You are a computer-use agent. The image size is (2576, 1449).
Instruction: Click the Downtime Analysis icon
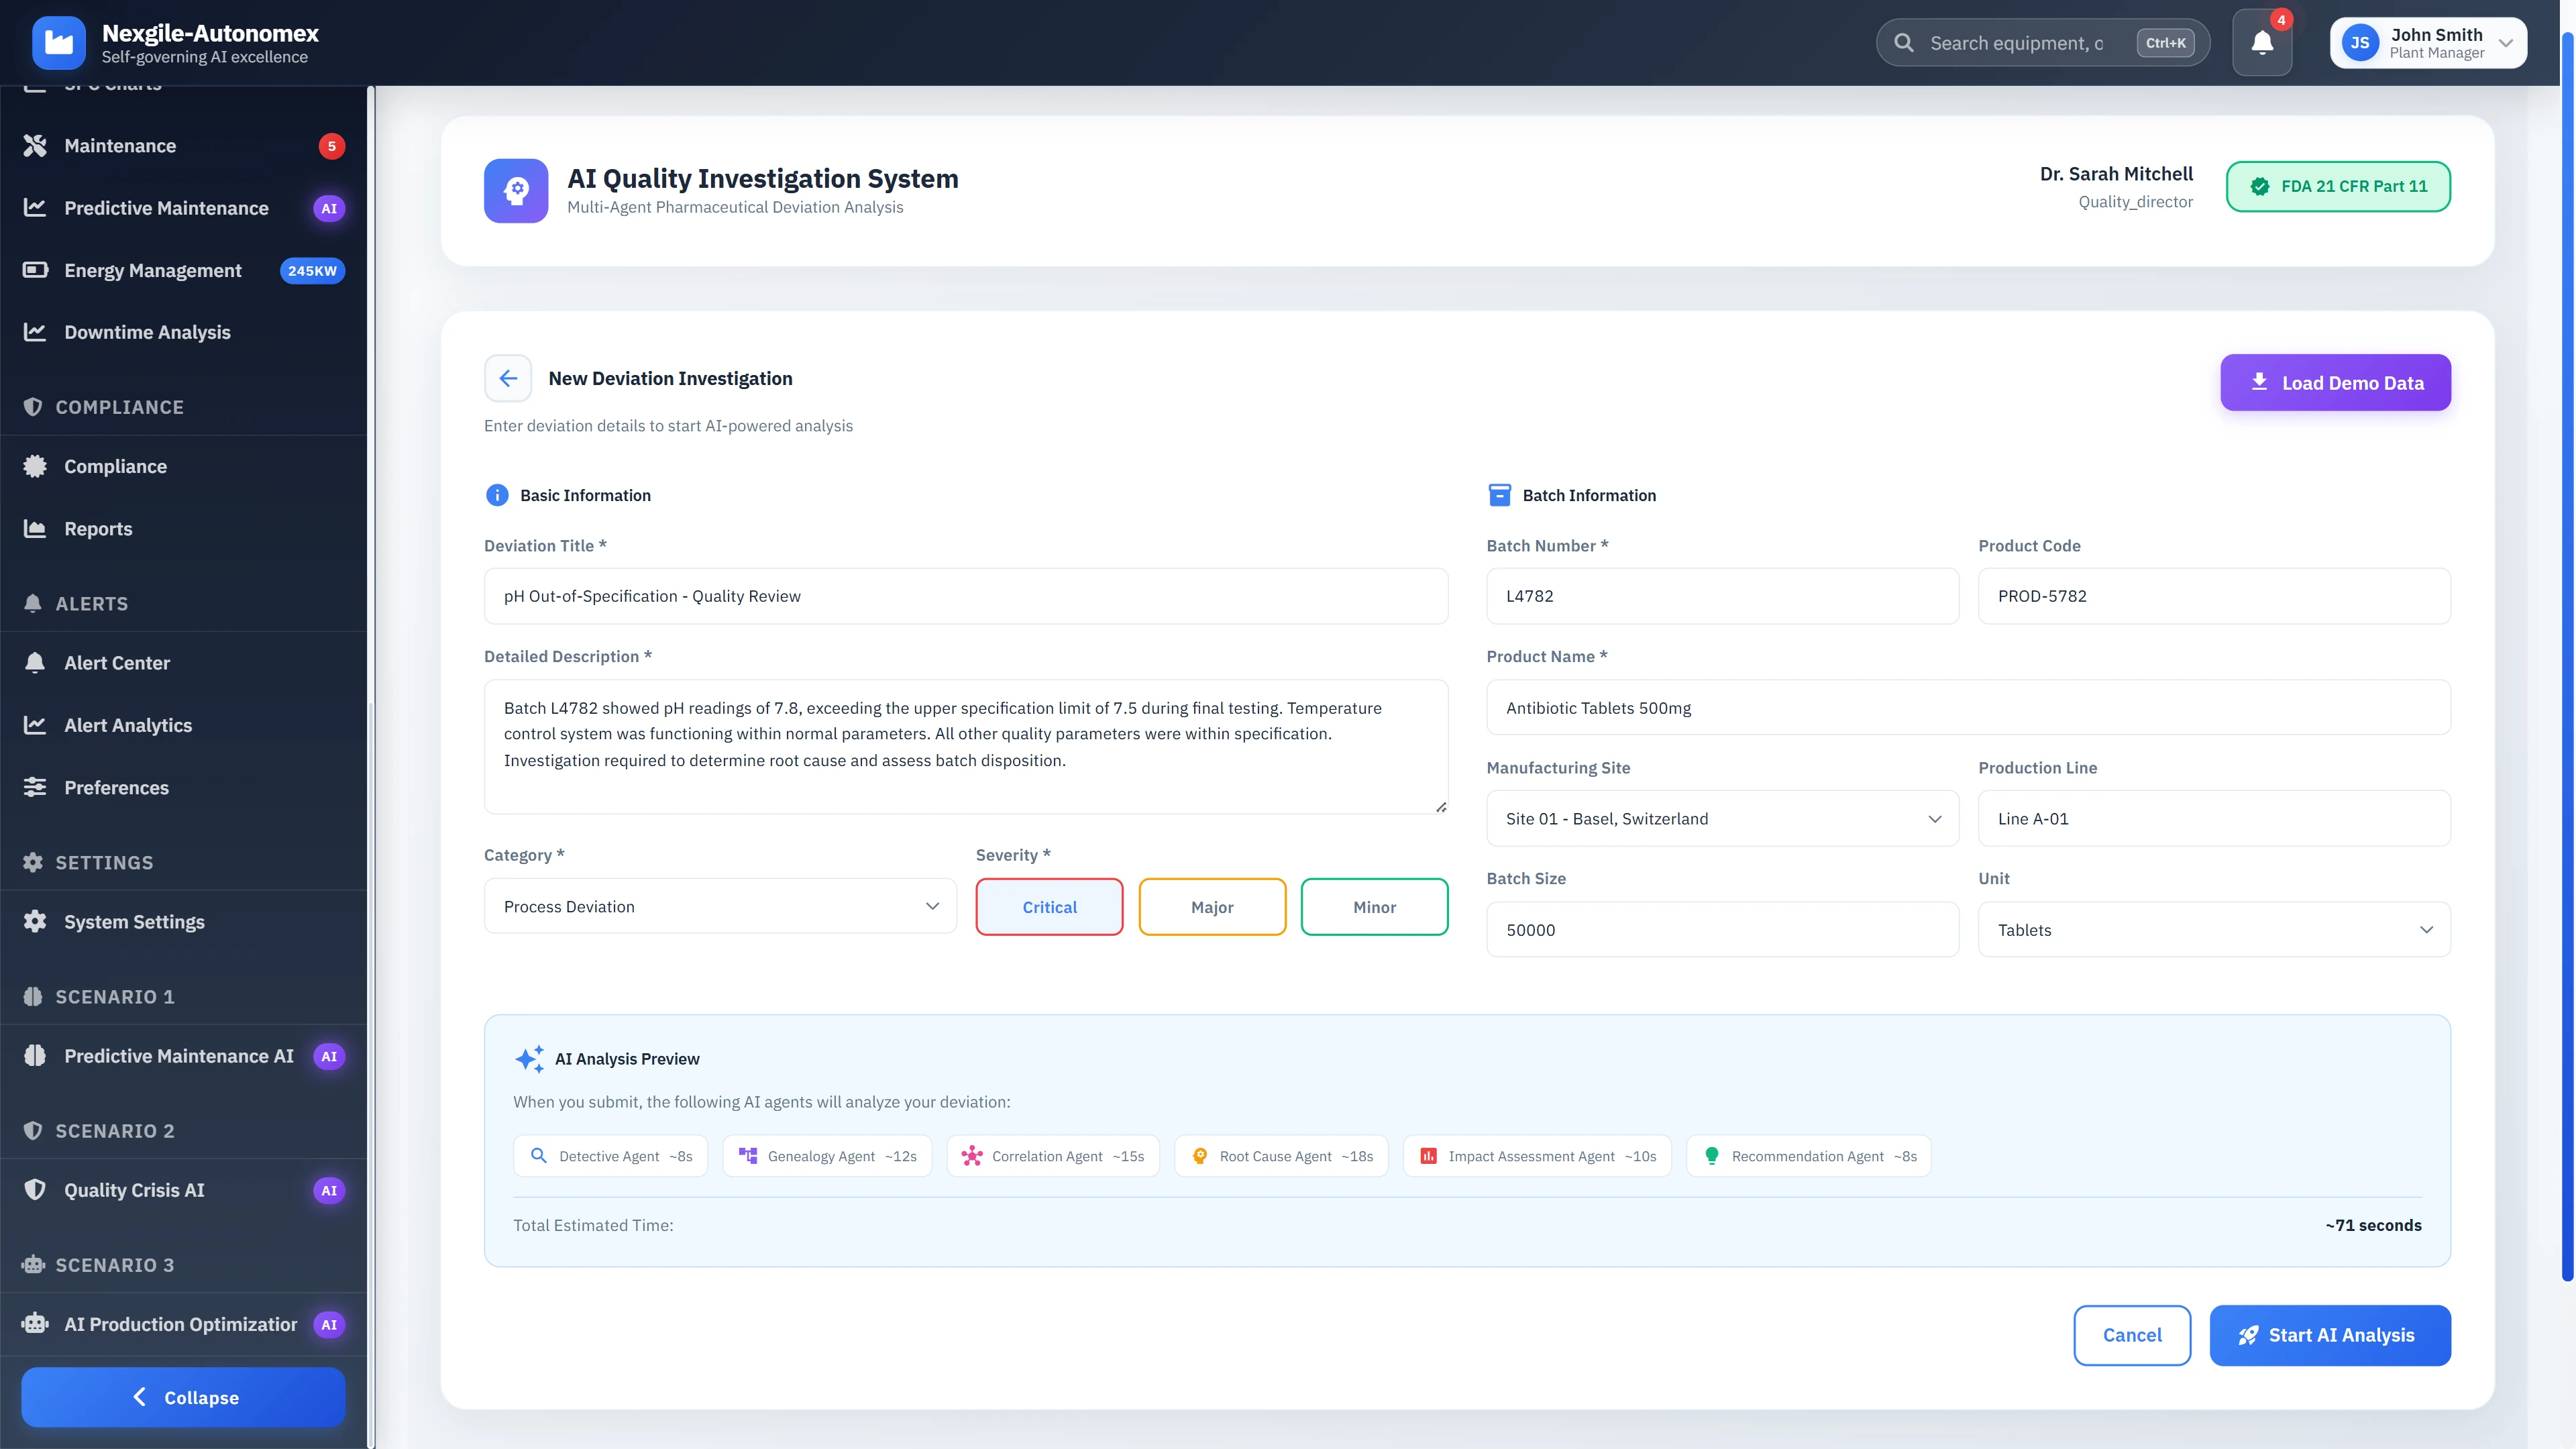34,332
